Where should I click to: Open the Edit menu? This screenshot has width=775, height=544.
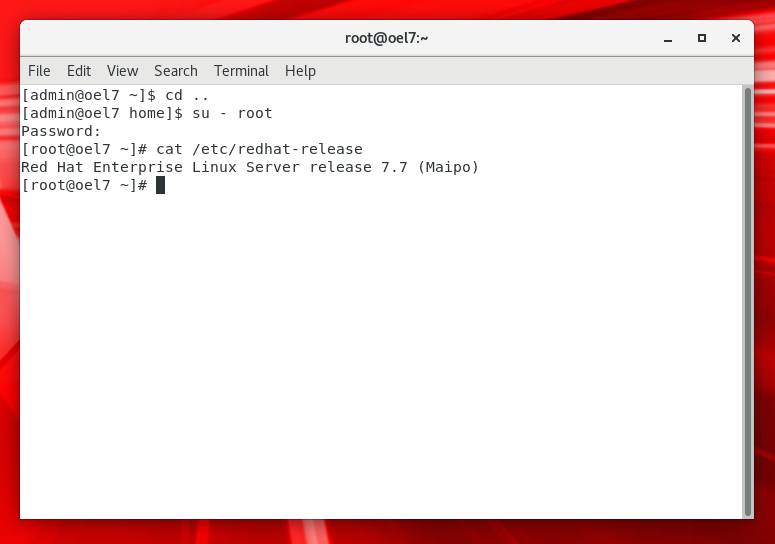tap(79, 71)
